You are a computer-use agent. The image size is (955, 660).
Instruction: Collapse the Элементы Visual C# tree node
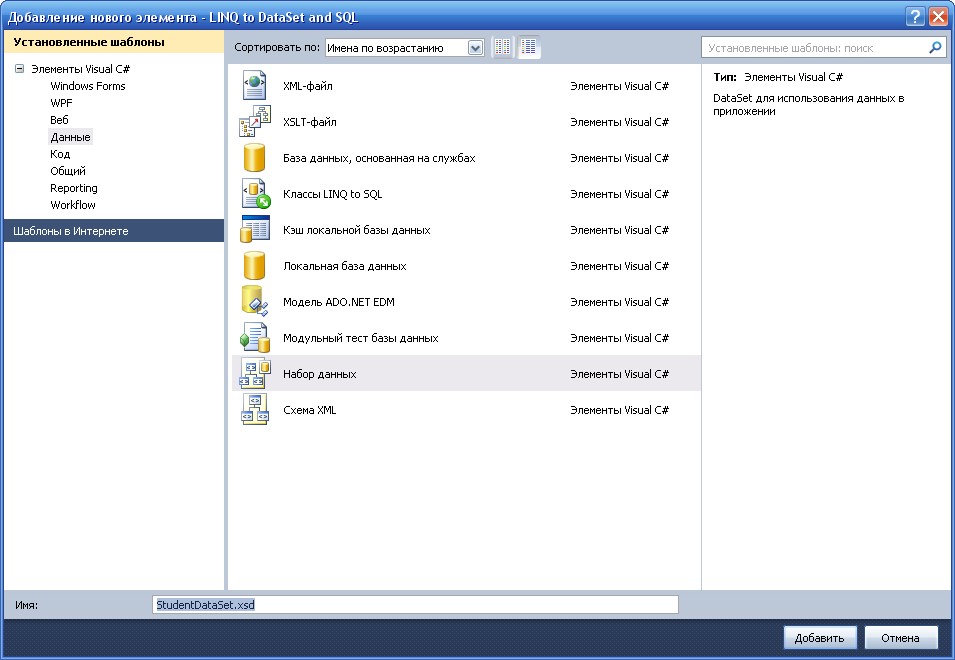(19, 69)
